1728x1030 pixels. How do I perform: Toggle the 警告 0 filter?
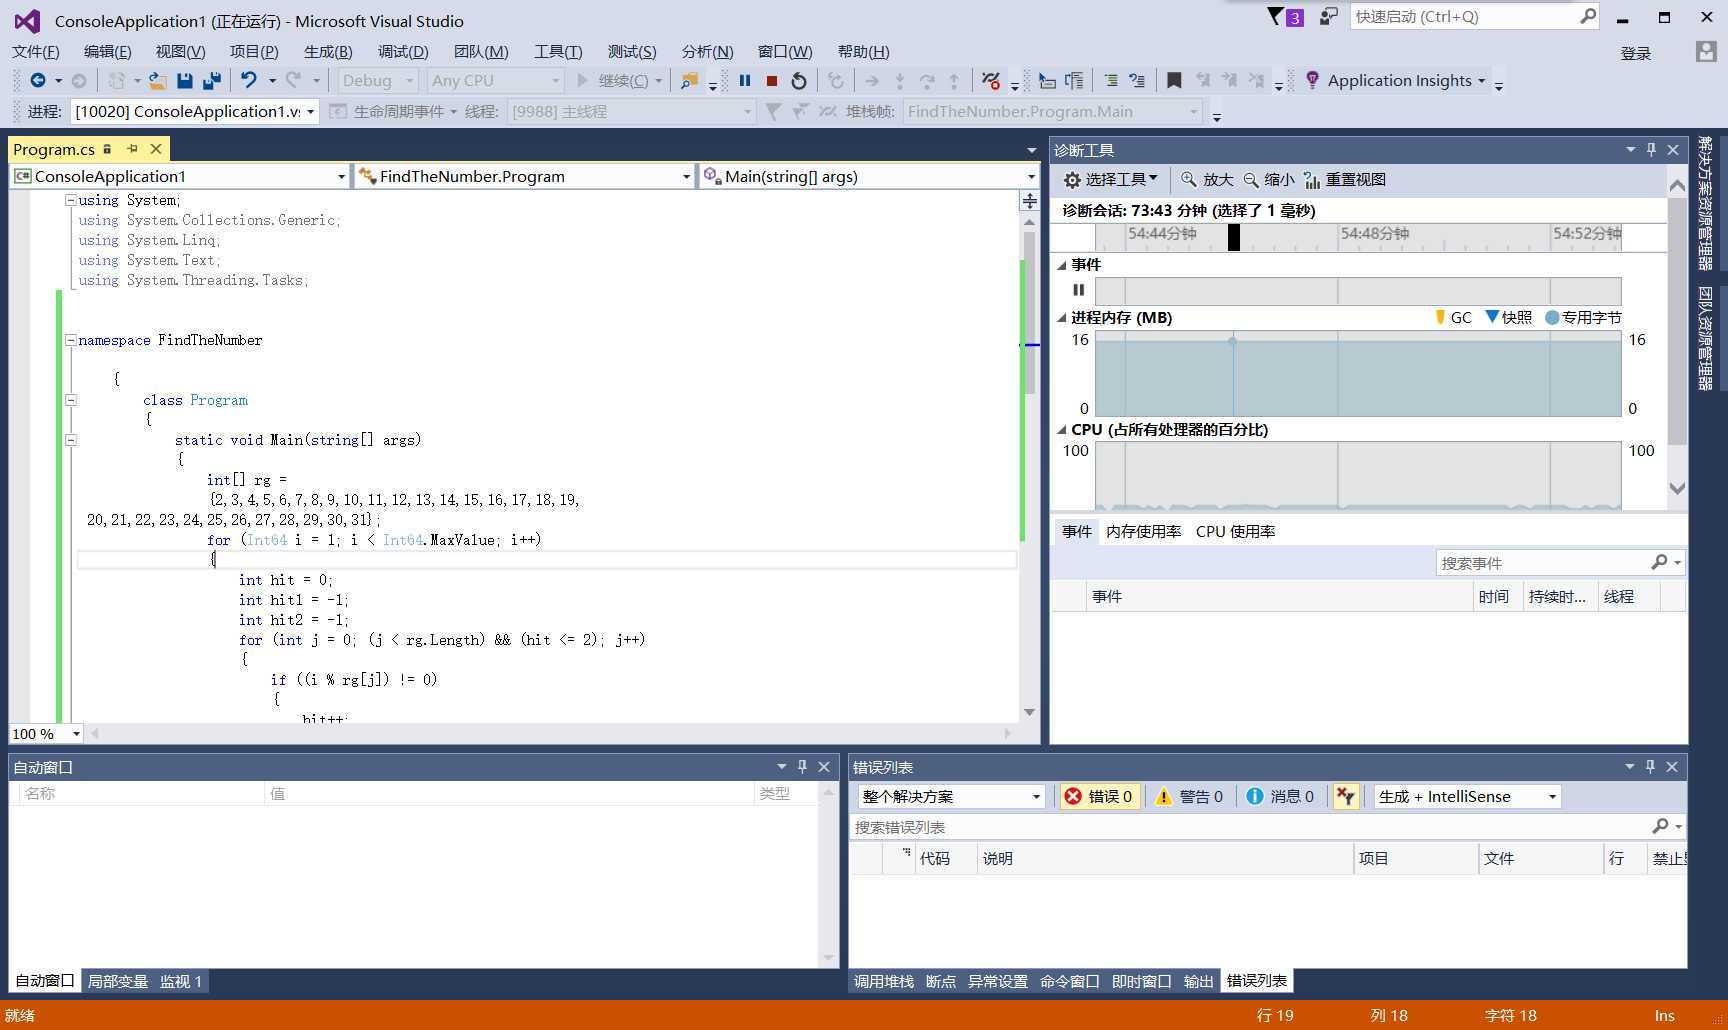(x=1190, y=797)
